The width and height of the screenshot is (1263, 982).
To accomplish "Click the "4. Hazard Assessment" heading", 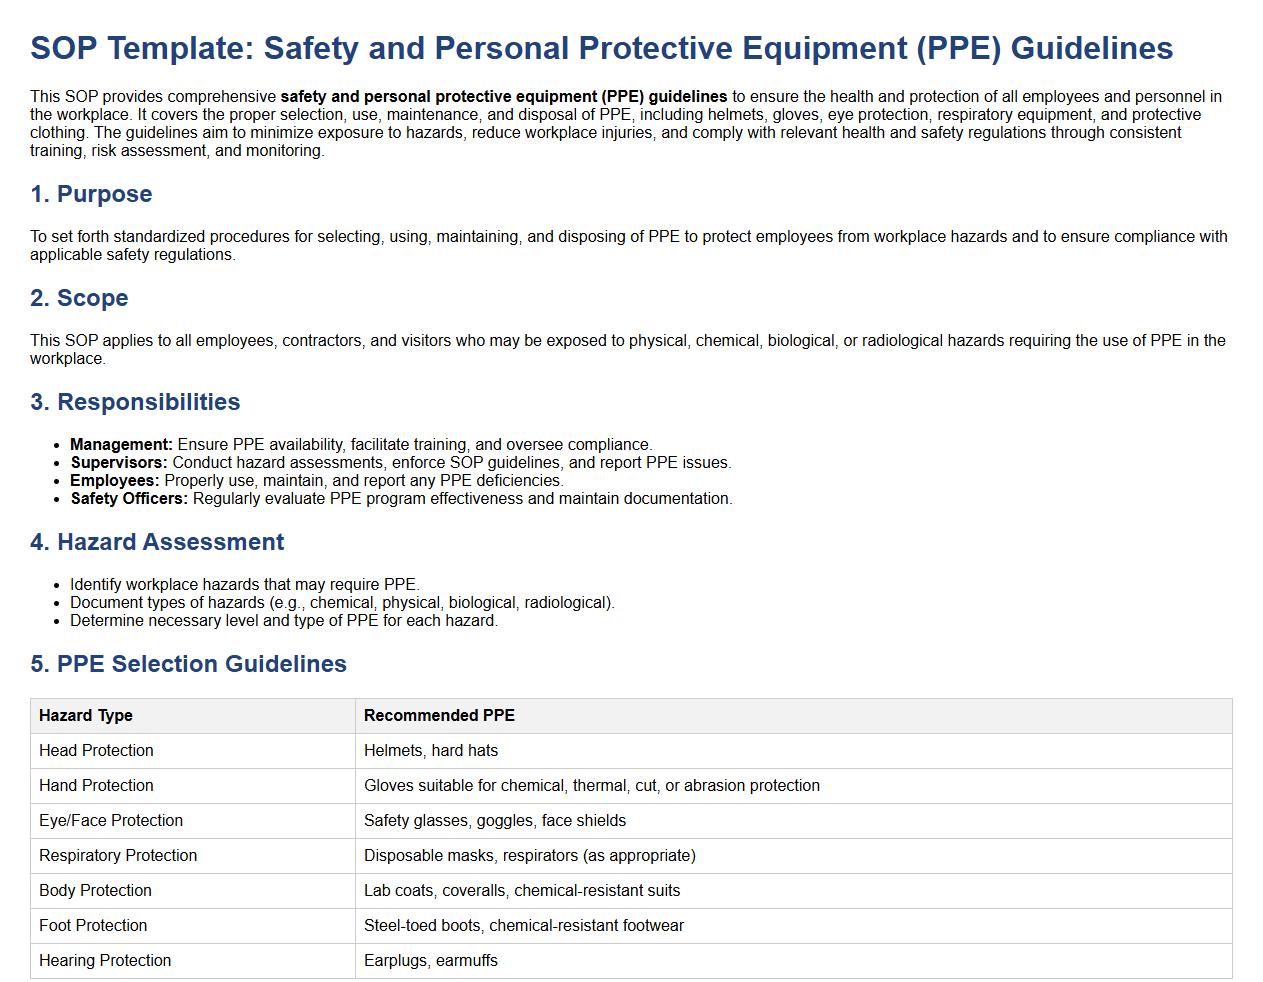I will coord(157,542).
